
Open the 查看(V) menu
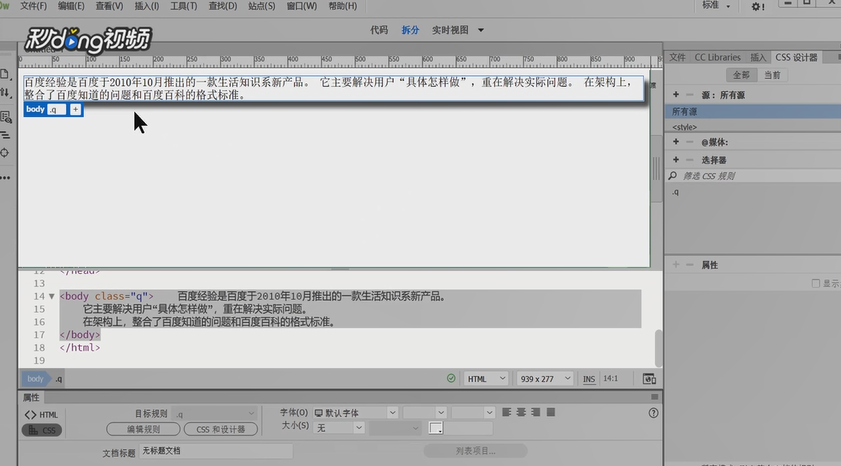pos(109,6)
